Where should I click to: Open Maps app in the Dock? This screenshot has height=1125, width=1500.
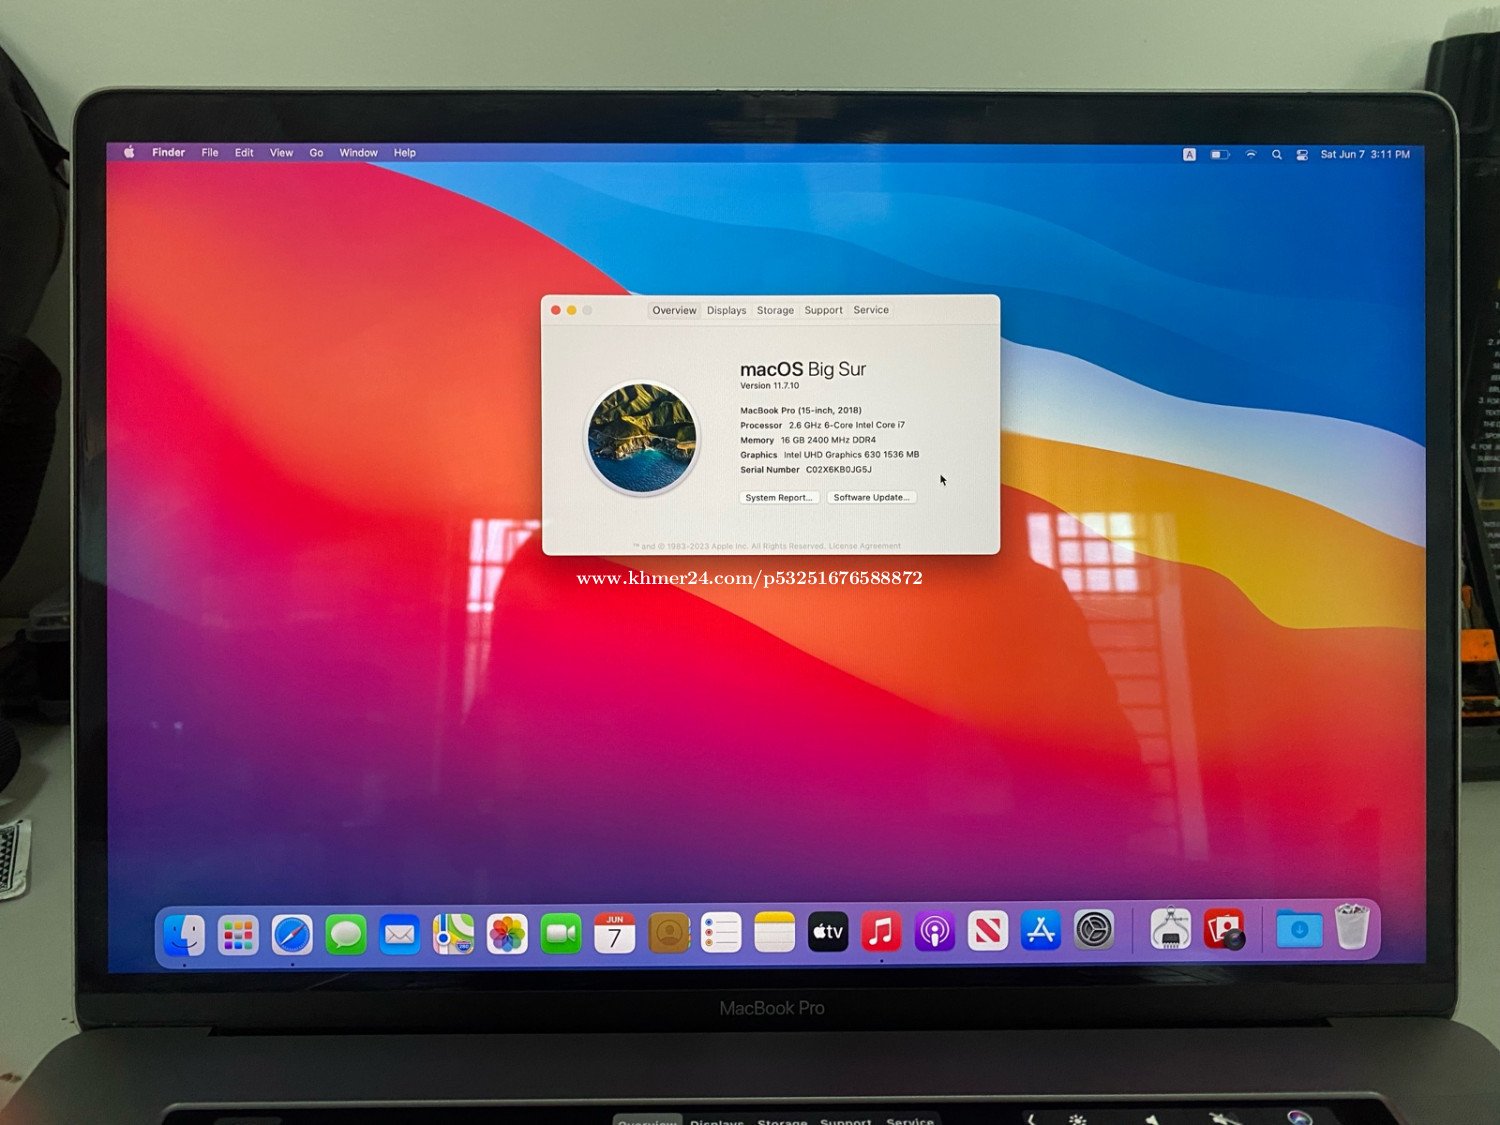pyautogui.click(x=453, y=934)
